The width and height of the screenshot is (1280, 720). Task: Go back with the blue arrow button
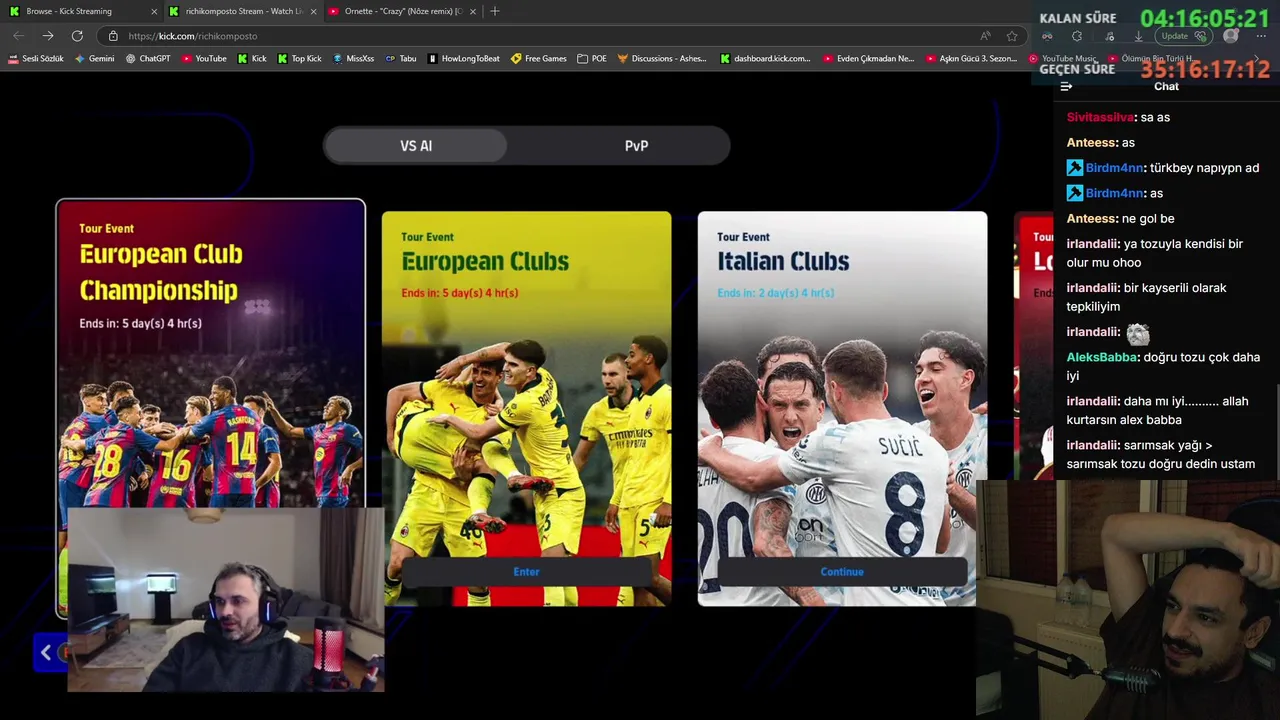click(46, 652)
